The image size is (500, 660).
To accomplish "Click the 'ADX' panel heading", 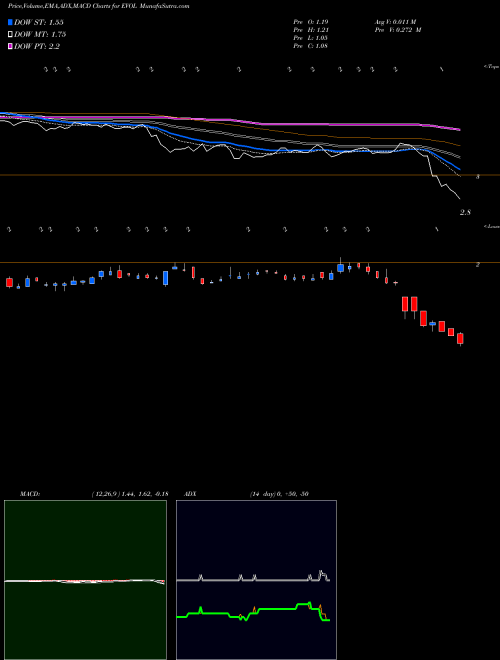I will pos(191,494).
